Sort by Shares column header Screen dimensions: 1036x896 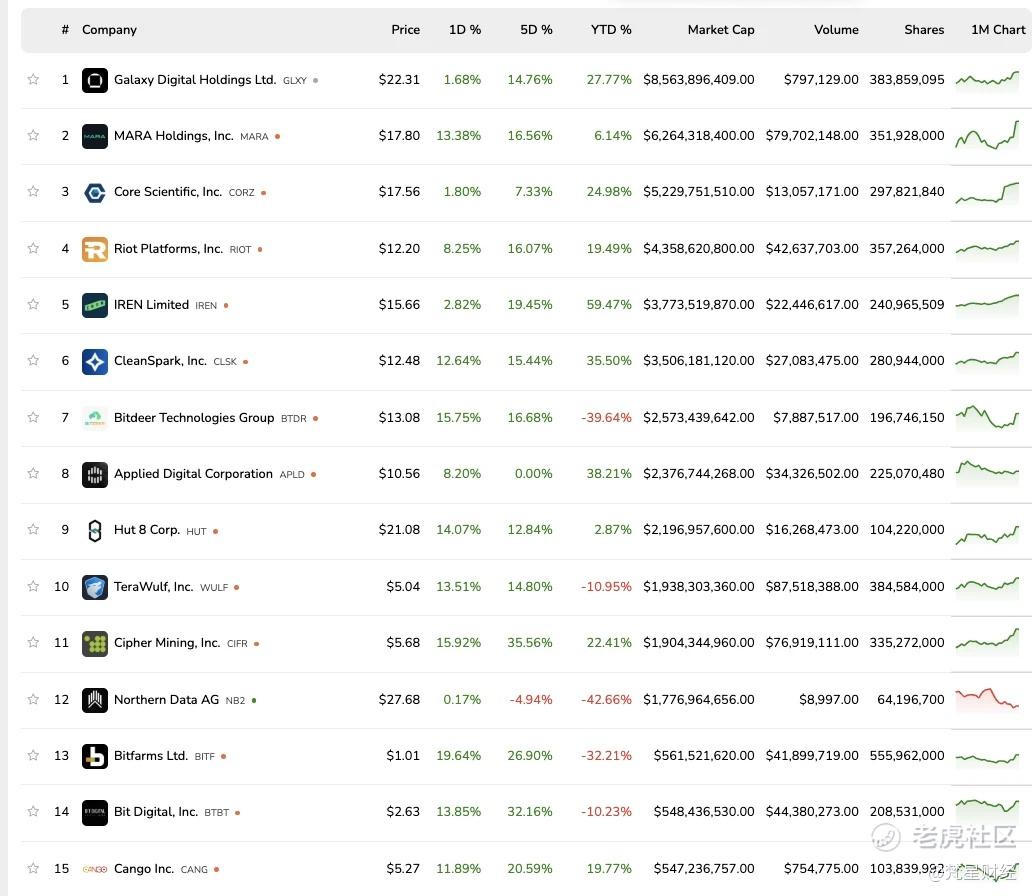point(924,30)
